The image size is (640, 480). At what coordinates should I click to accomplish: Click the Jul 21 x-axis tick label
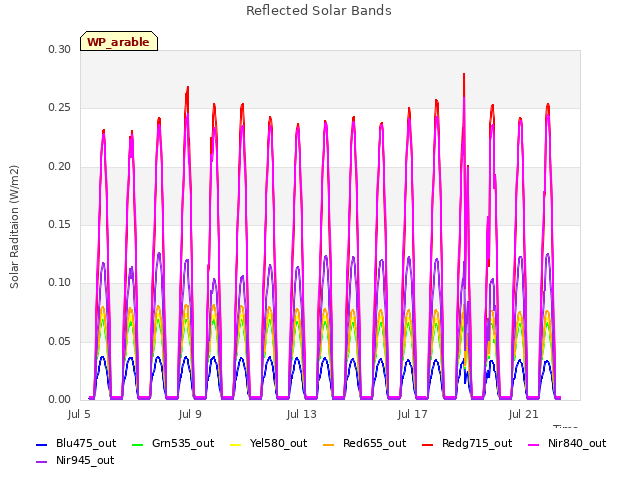pyautogui.click(x=523, y=415)
